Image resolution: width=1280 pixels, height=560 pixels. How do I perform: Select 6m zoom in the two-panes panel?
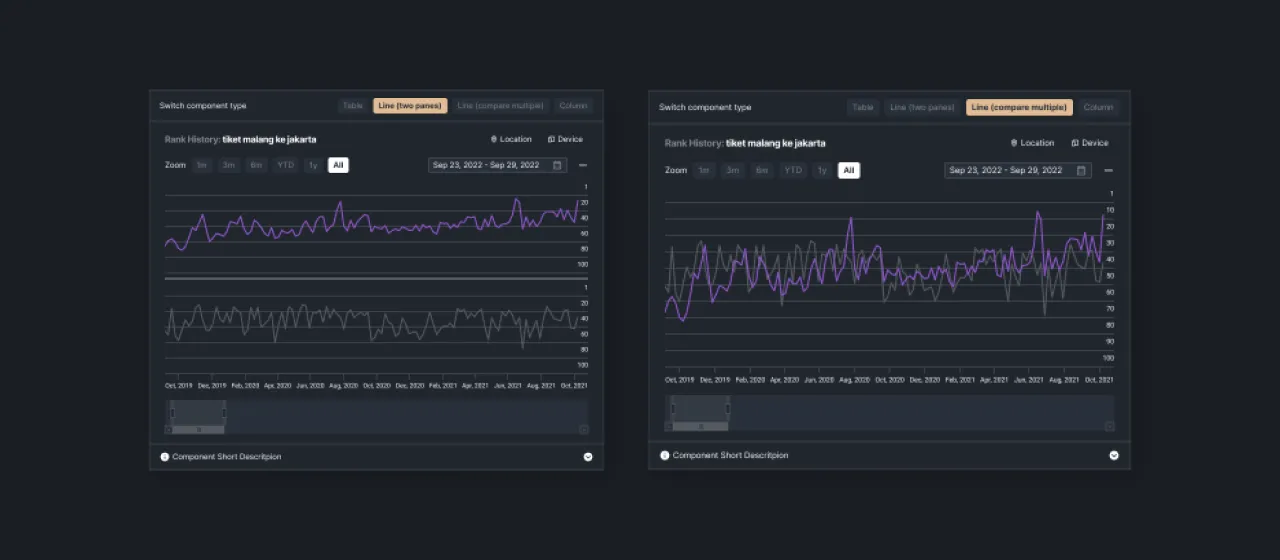[257, 165]
